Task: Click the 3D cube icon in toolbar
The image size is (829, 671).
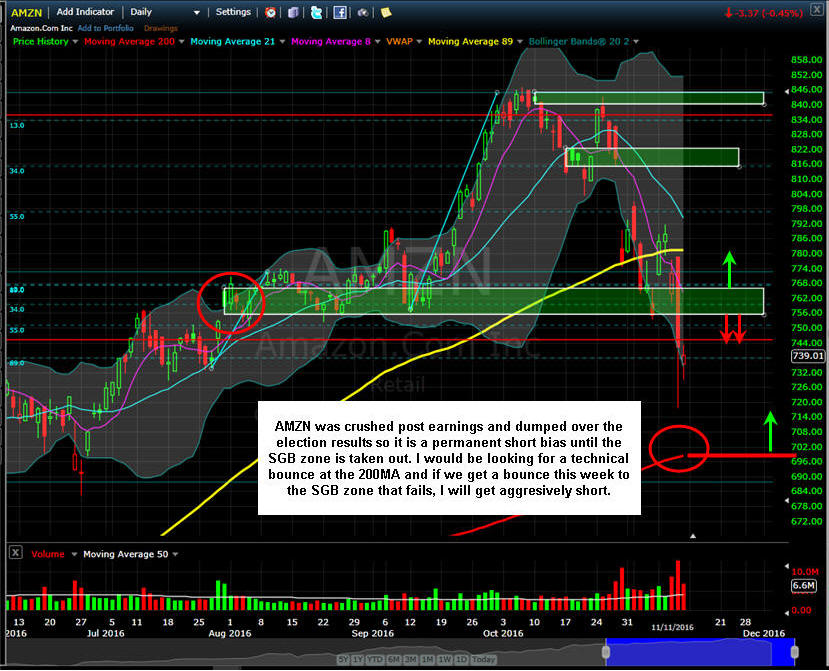Action: tap(293, 13)
